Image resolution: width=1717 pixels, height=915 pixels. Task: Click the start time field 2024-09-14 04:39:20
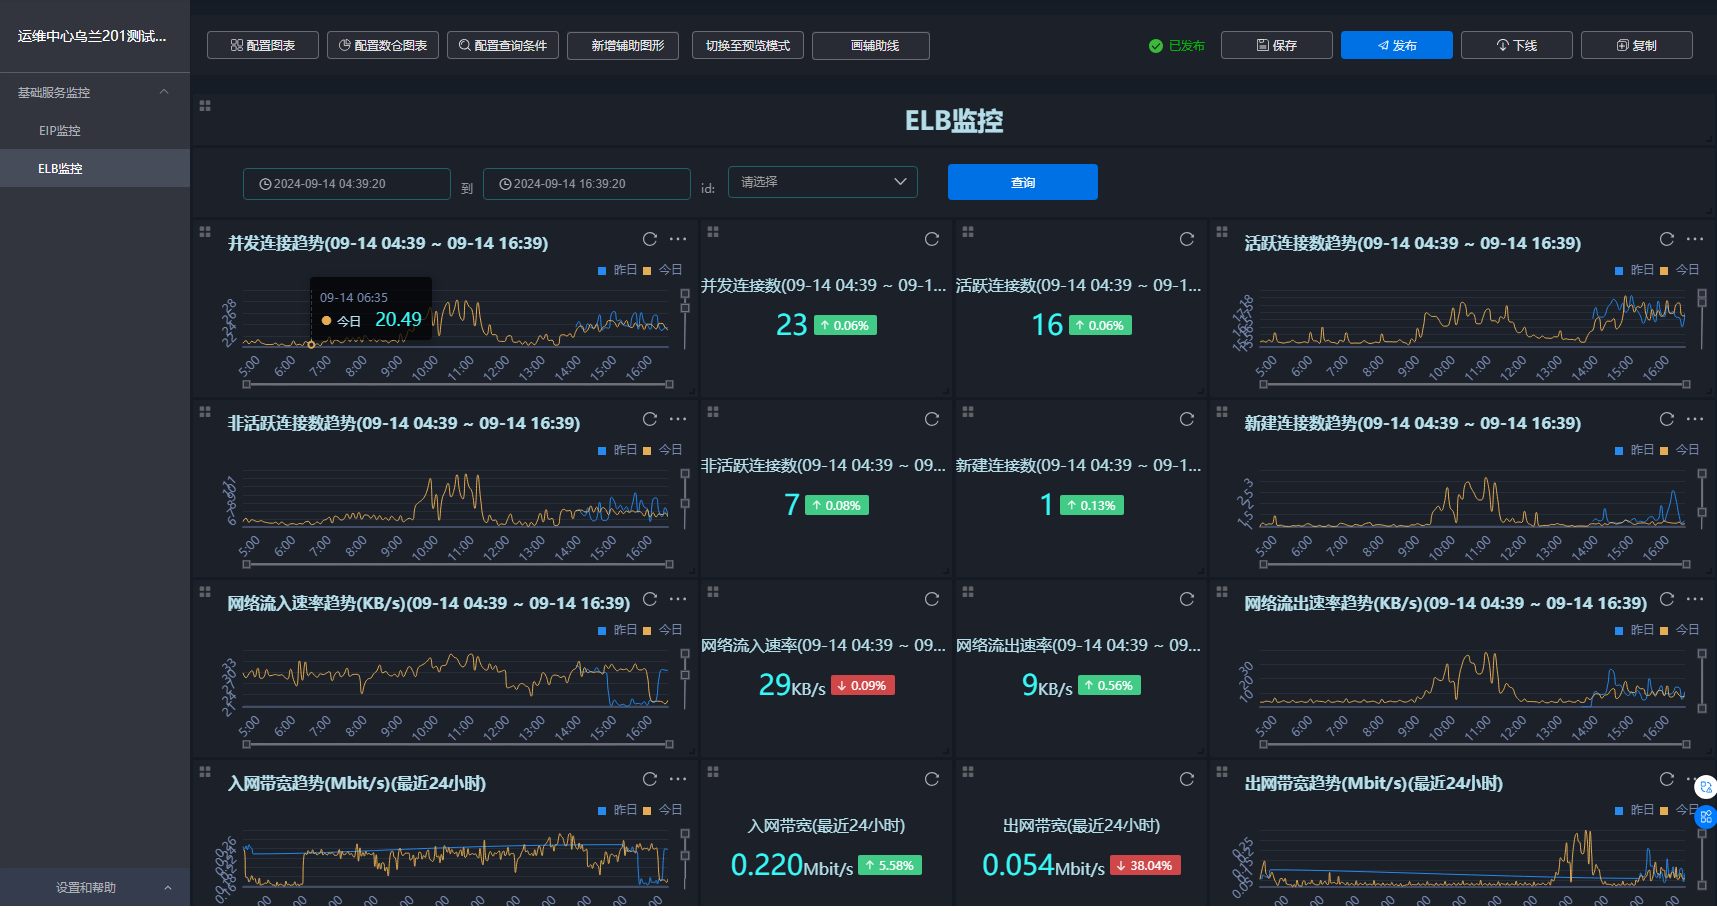[x=346, y=184]
